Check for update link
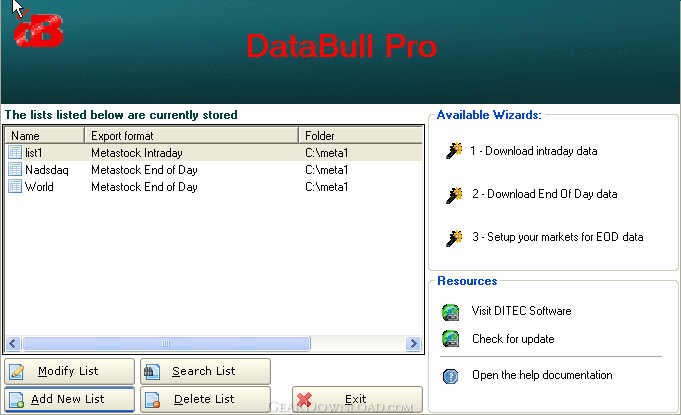 pos(513,339)
